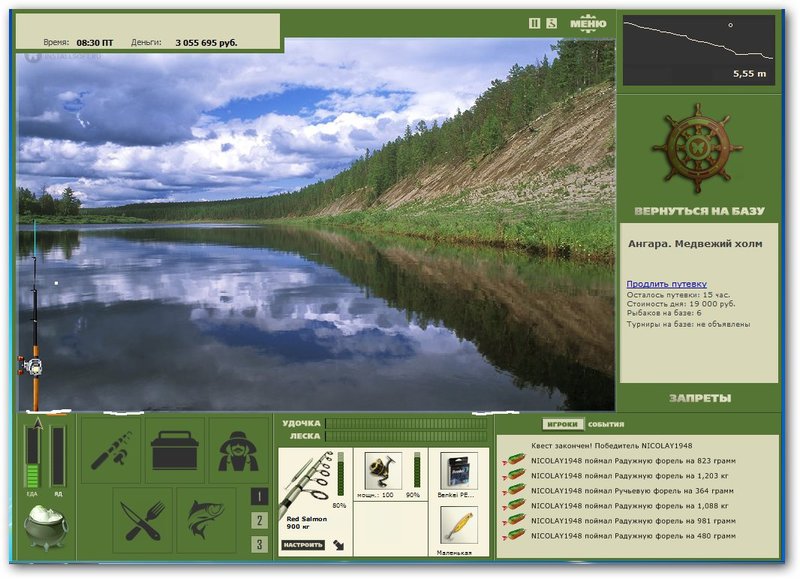
Task: Click the ship wheel return icon
Action: [x=697, y=148]
